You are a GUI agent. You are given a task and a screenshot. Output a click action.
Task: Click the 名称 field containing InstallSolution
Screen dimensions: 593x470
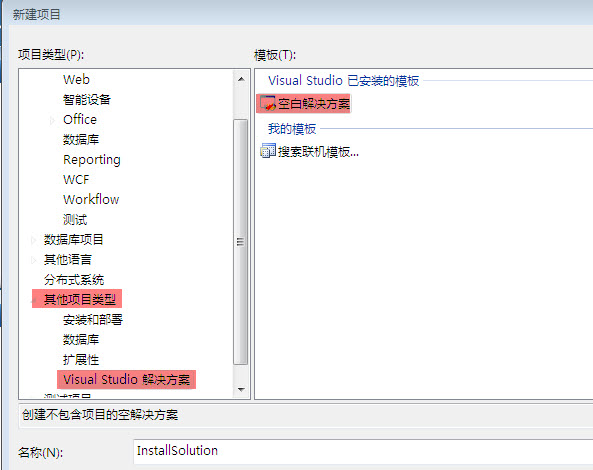tap(363, 451)
